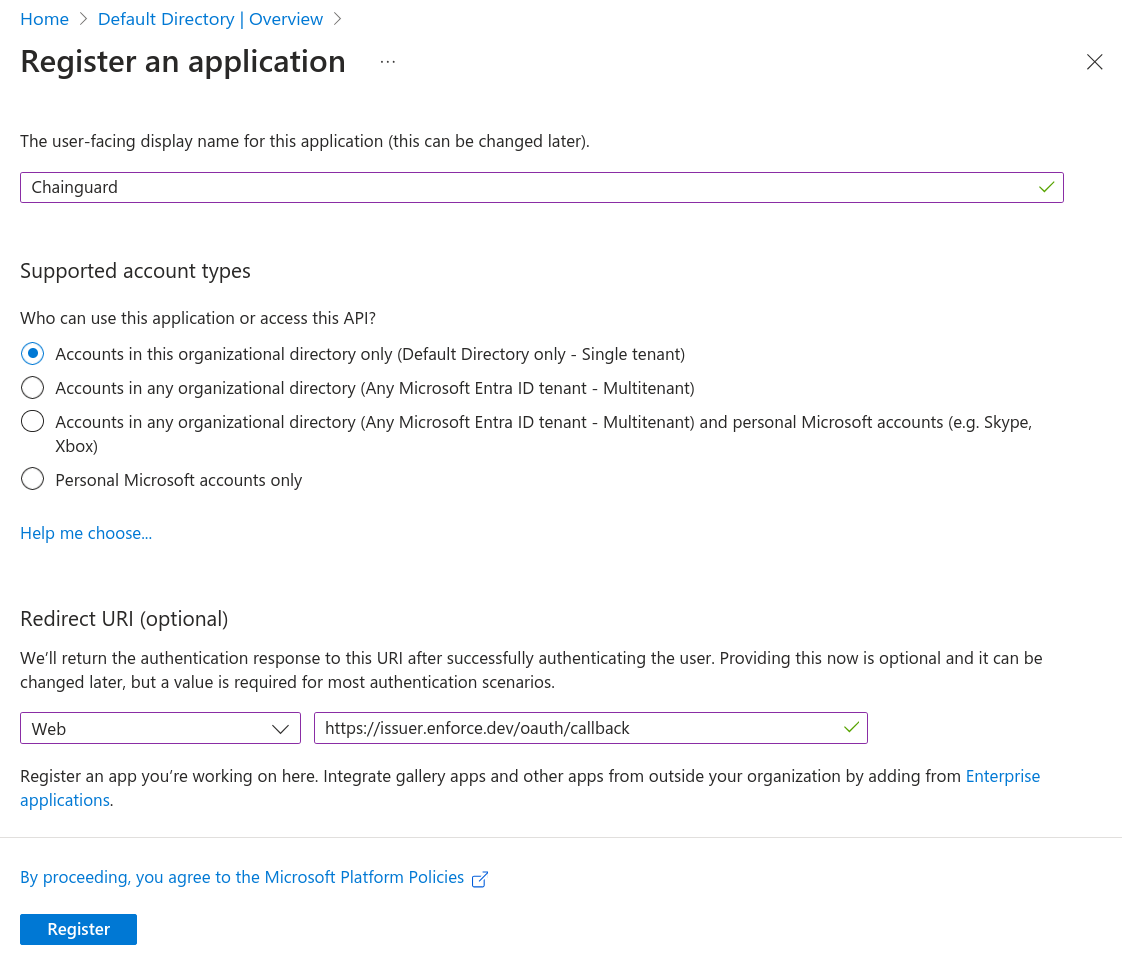Viewport: 1122px width, 963px height.
Task: Select "Accounts in this organizational directory only"
Action: 32,353
